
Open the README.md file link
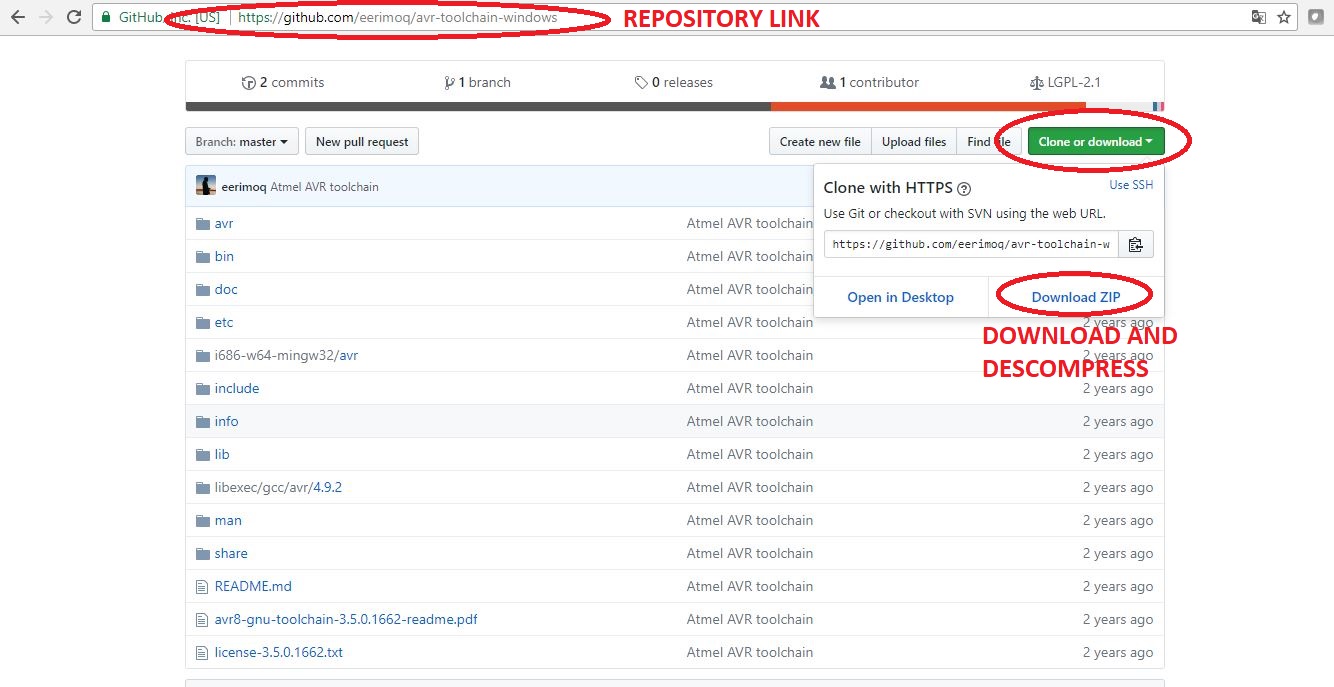pos(253,587)
